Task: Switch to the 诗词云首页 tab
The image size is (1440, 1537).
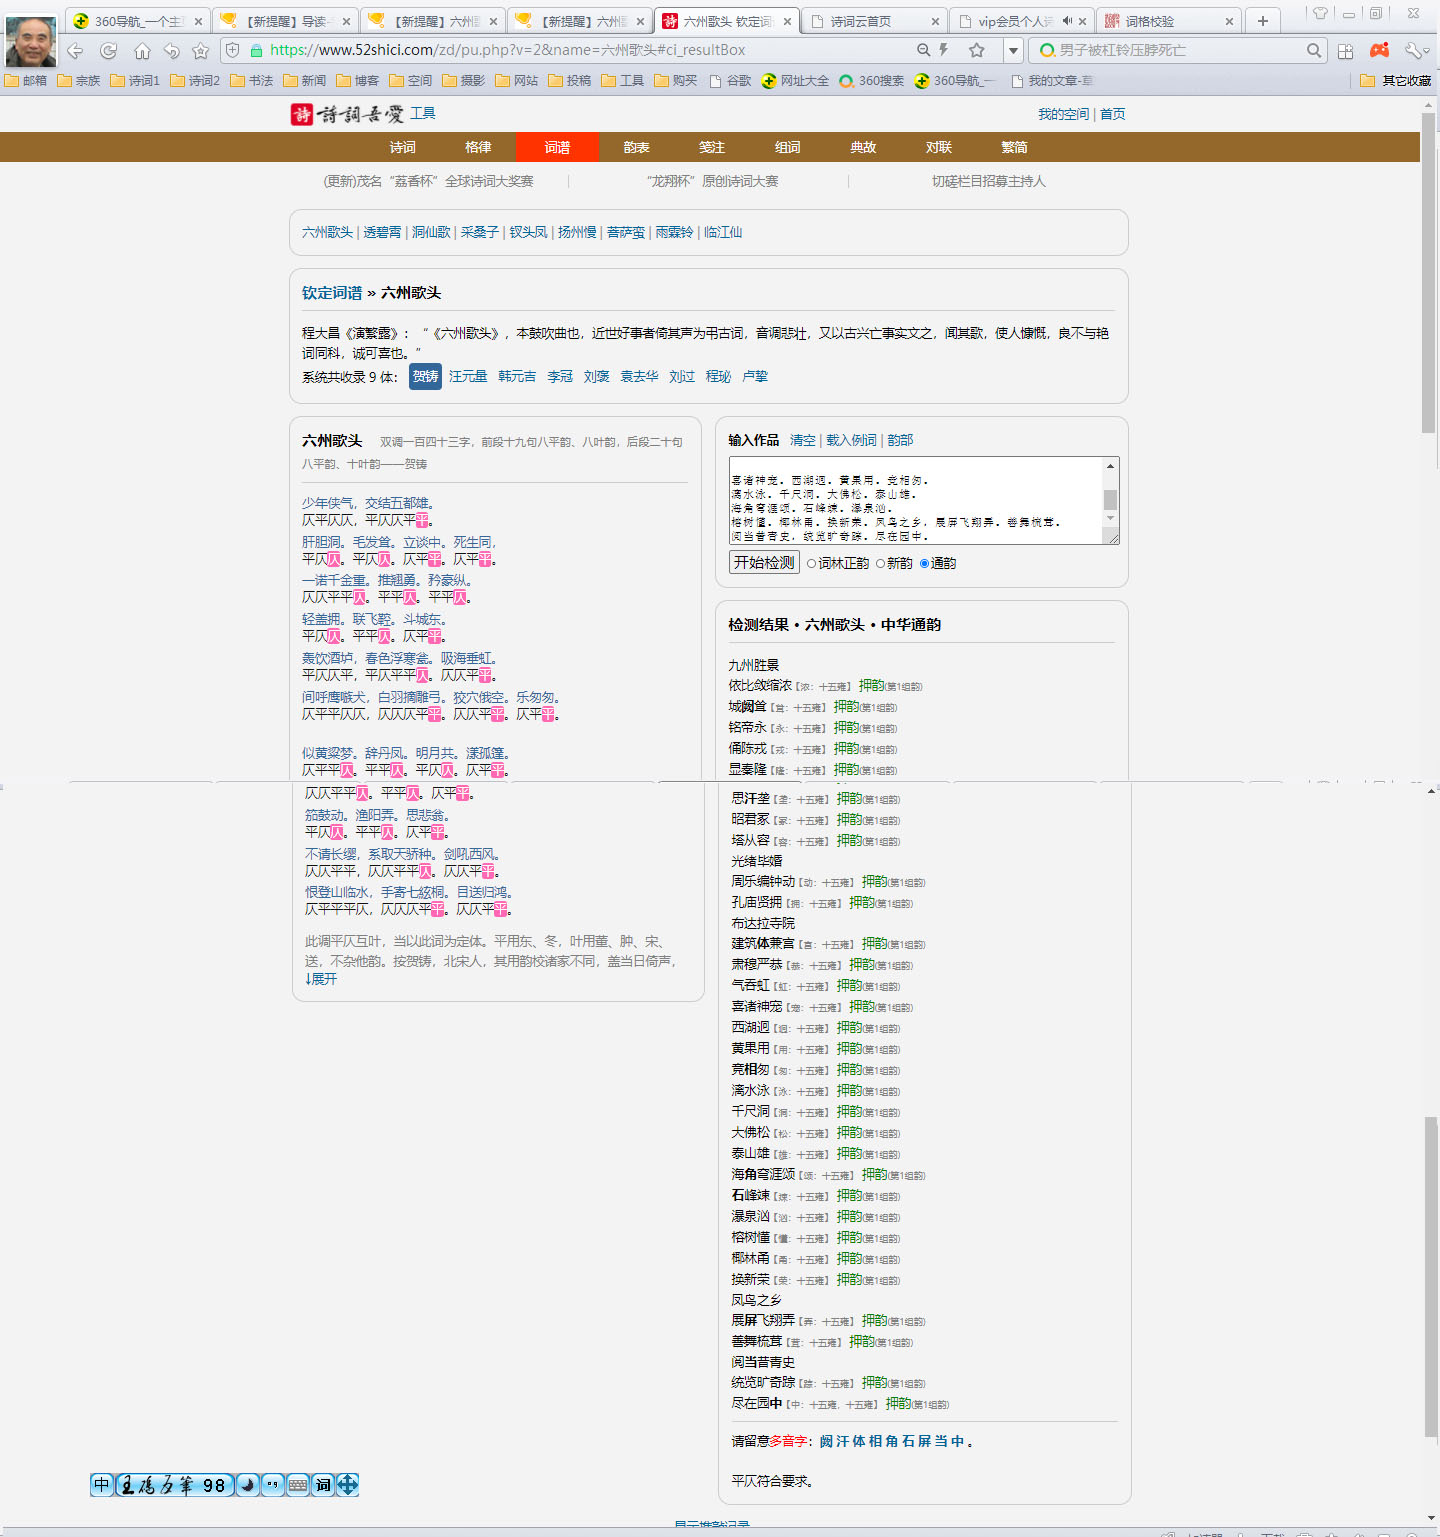Action: click(872, 21)
